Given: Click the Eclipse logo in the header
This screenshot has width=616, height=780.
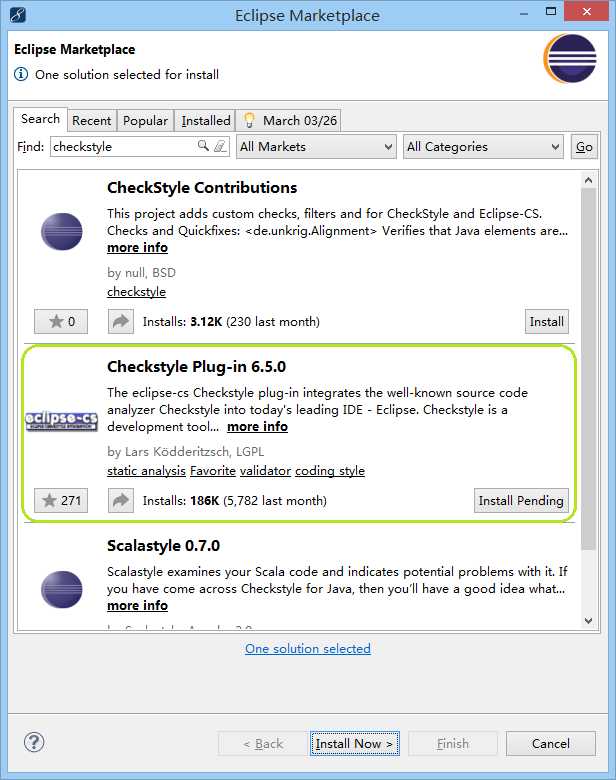Looking at the screenshot, I should tap(570, 59).
